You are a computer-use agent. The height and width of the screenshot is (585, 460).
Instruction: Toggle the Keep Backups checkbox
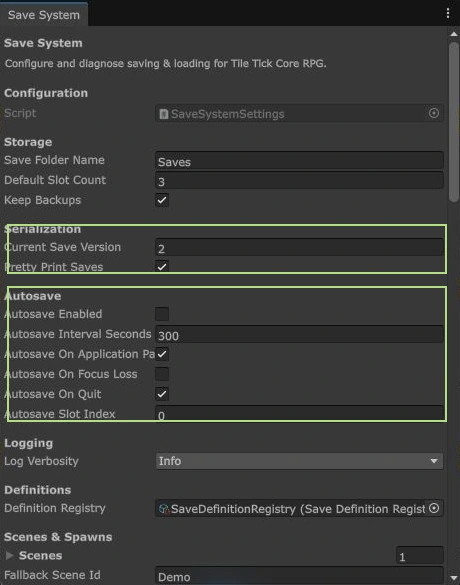(162, 200)
